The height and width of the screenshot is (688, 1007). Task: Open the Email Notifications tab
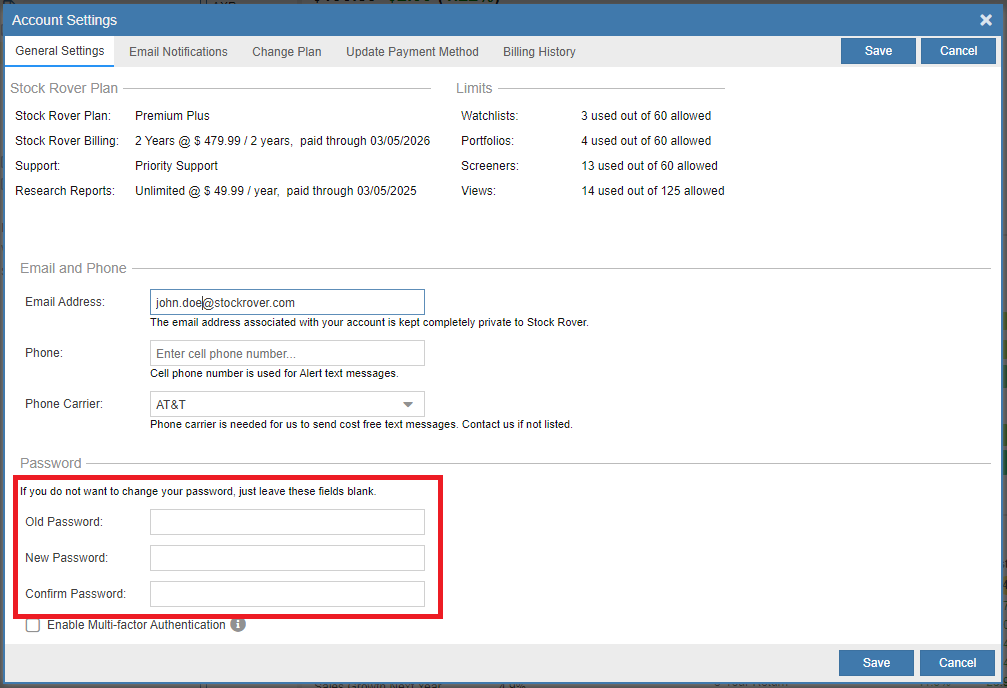tap(178, 52)
